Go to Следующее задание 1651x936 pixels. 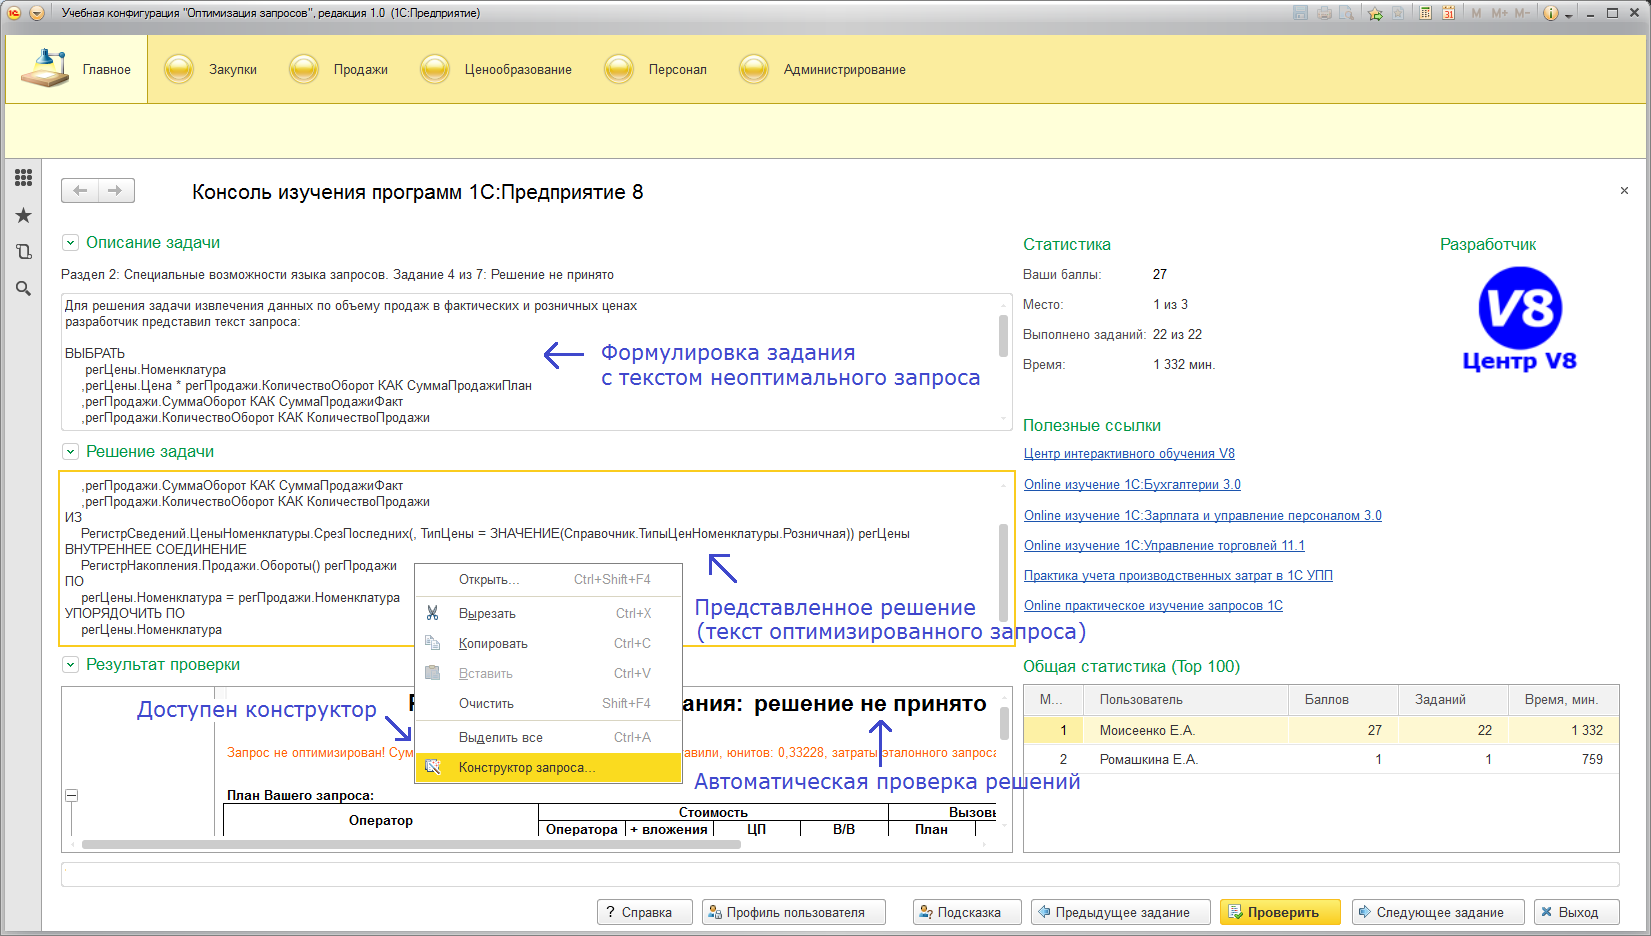click(1438, 912)
